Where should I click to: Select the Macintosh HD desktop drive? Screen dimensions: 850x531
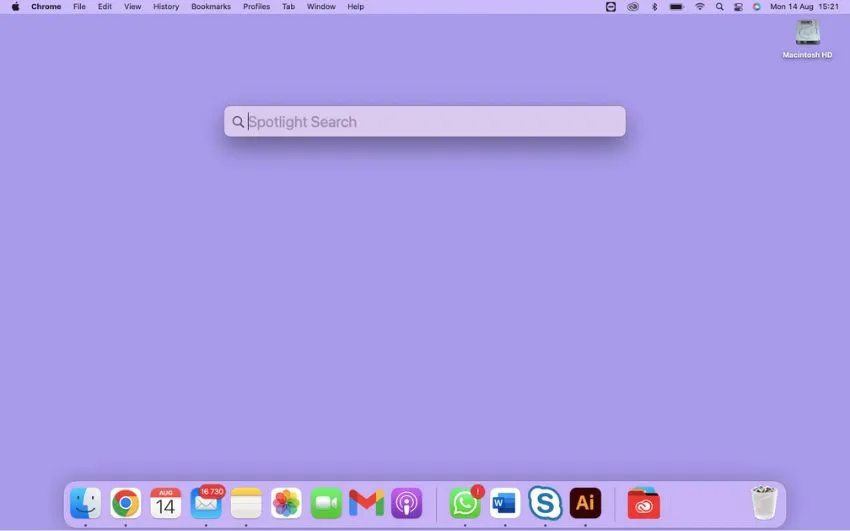(x=807, y=39)
